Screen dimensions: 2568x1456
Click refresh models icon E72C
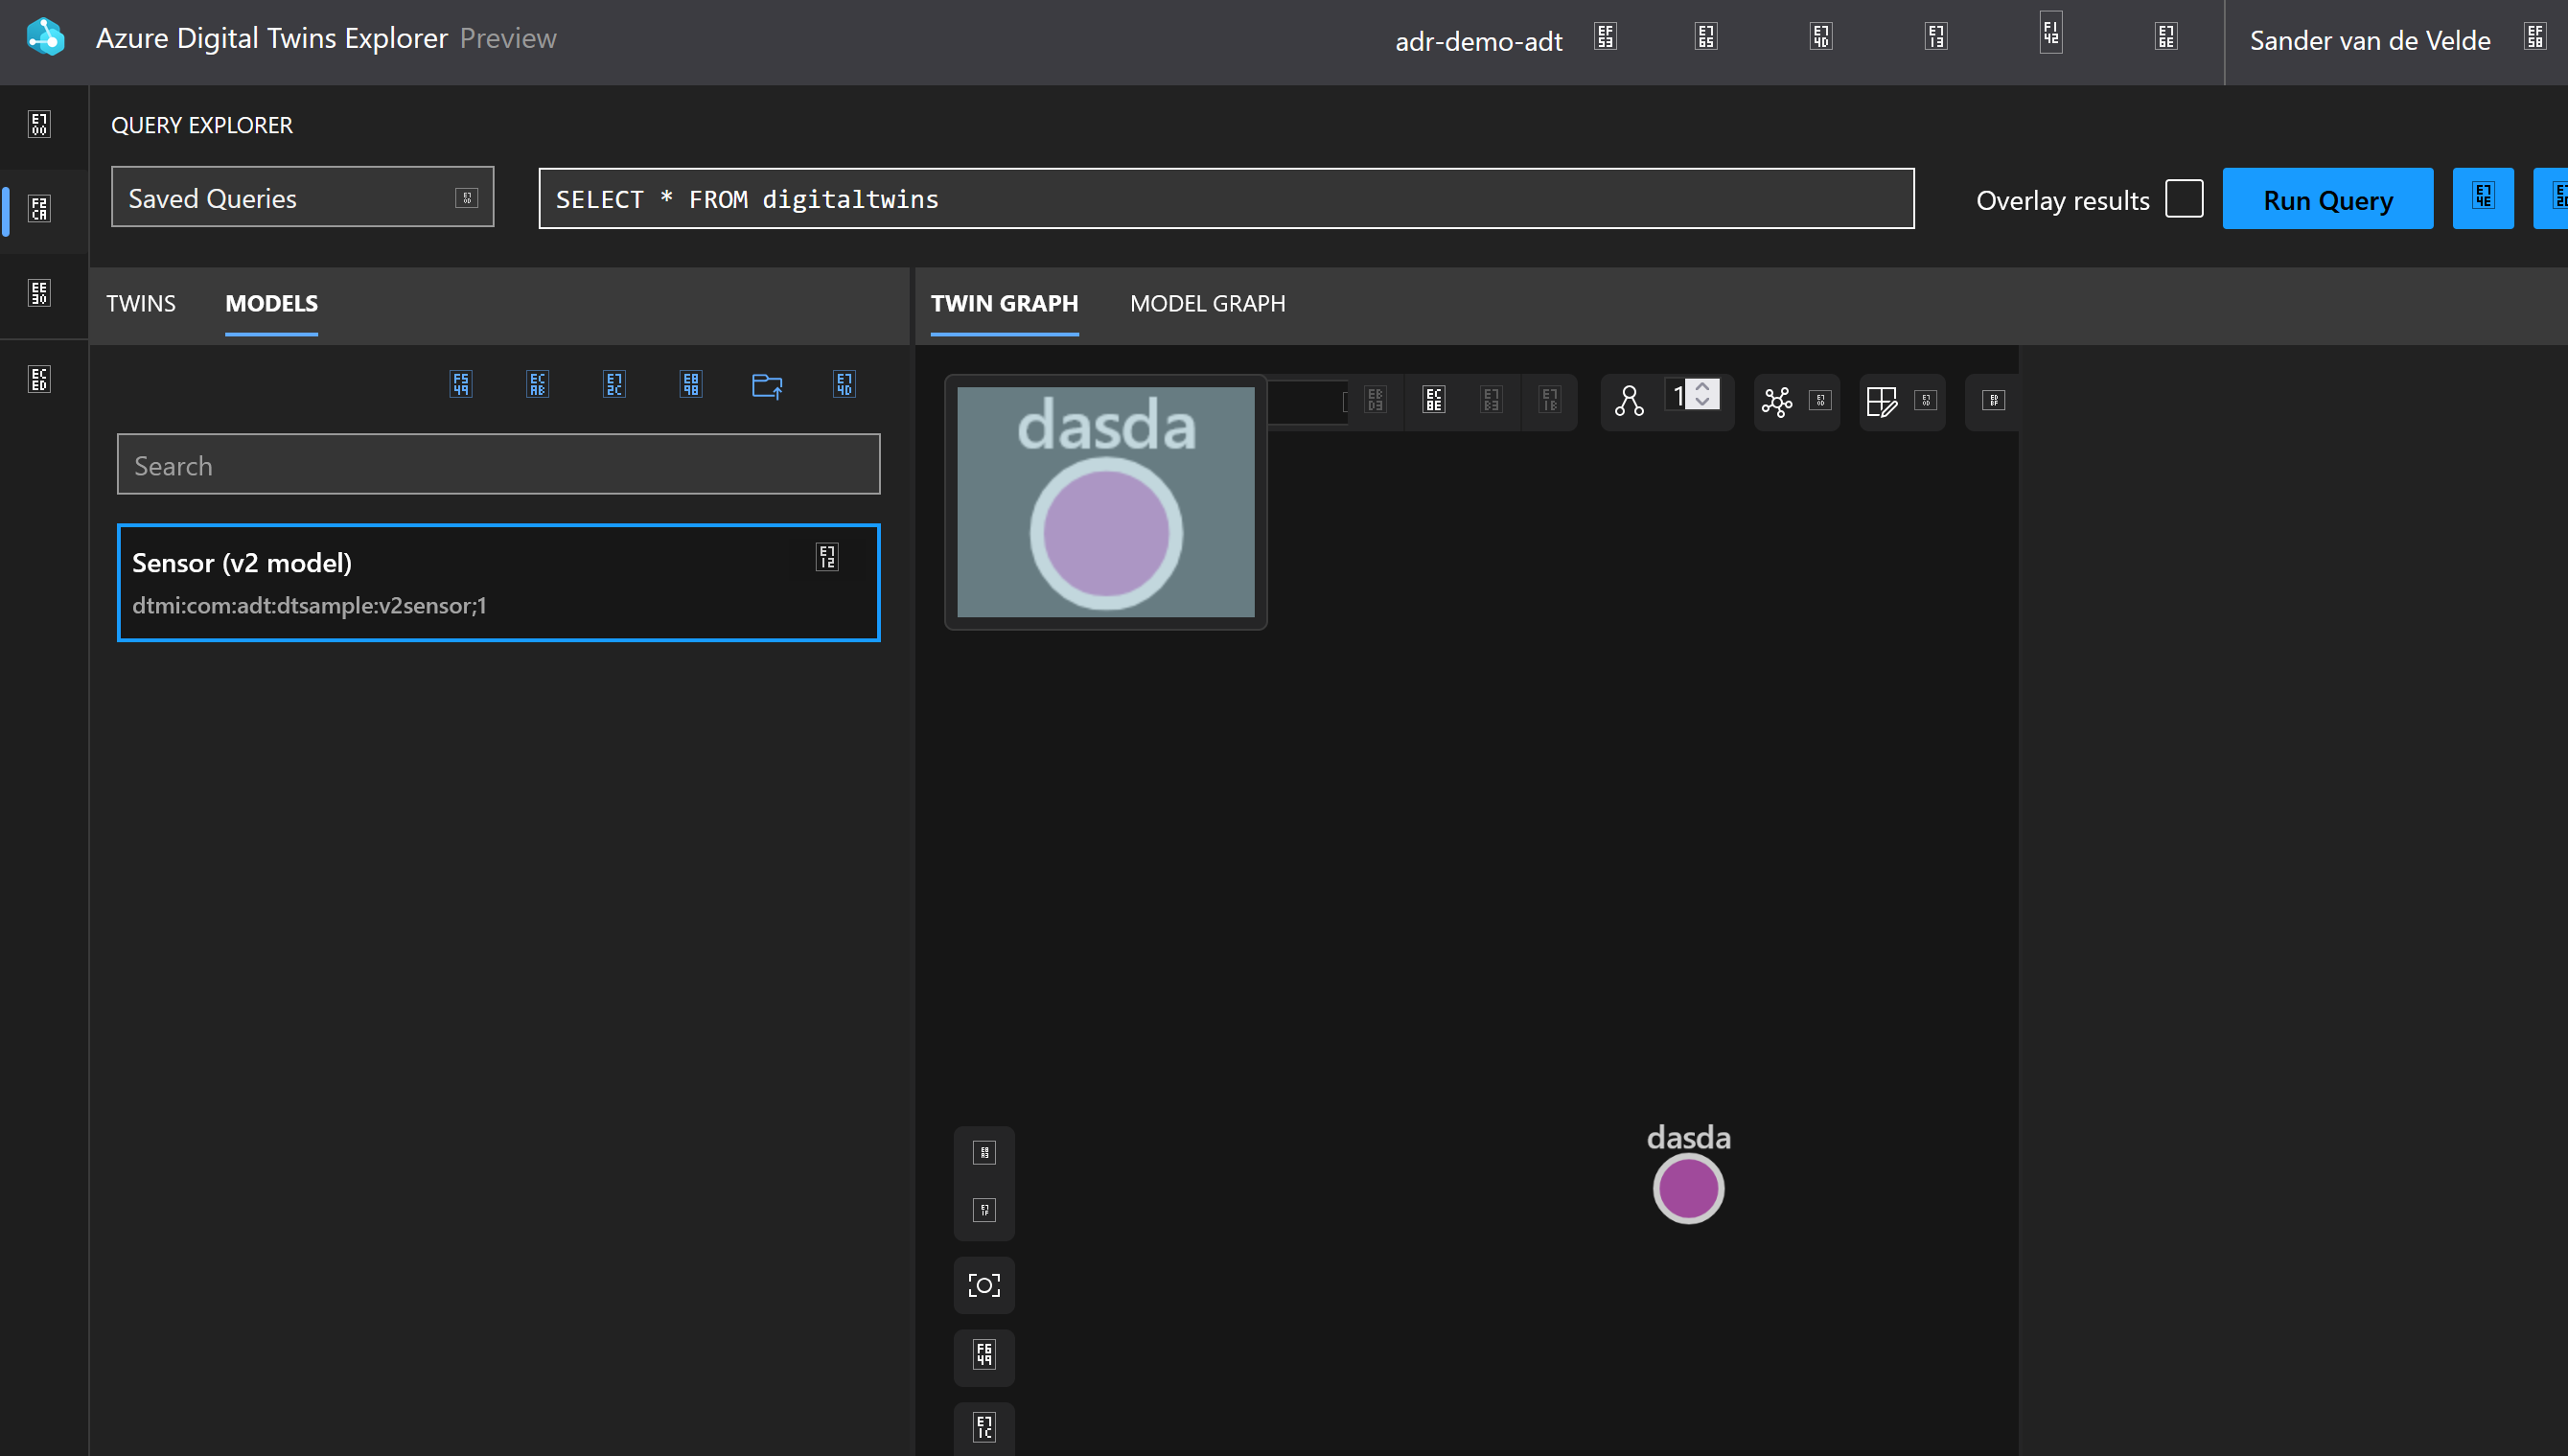click(614, 384)
